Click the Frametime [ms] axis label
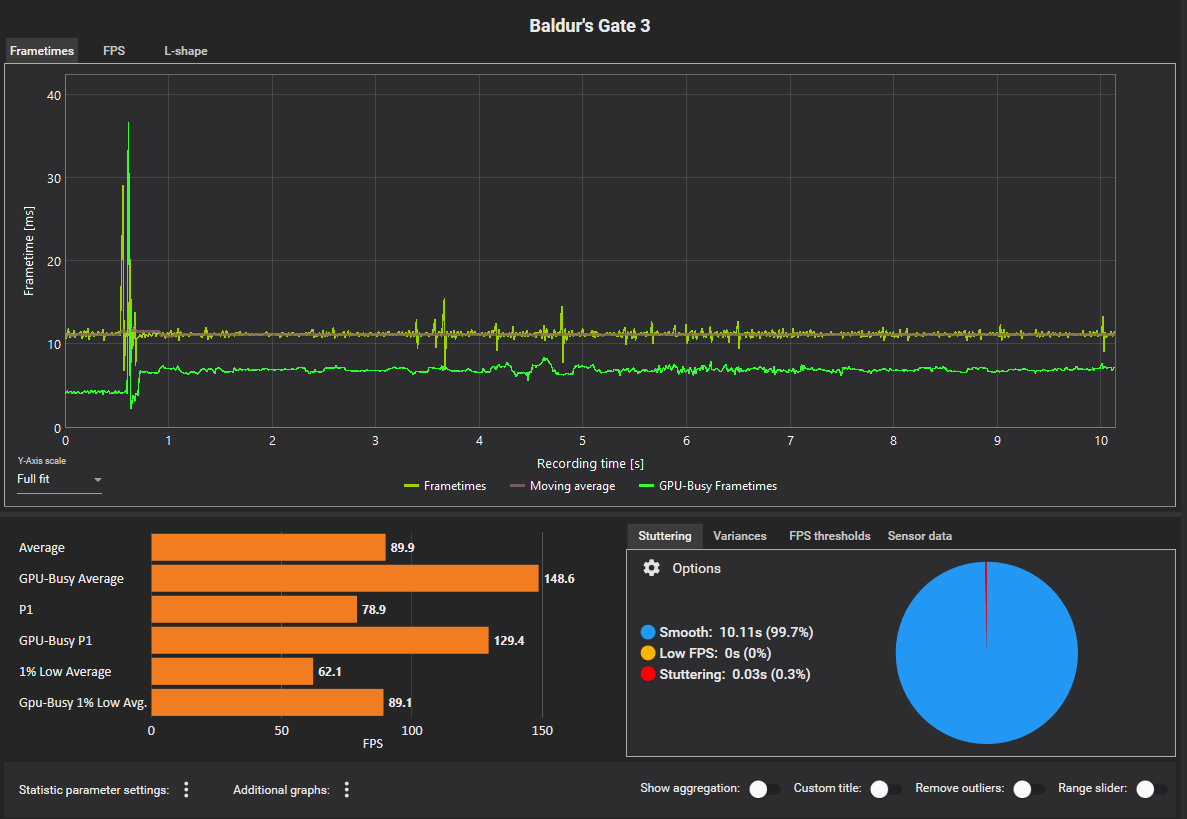The image size is (1187, 819). click(29, 251)
